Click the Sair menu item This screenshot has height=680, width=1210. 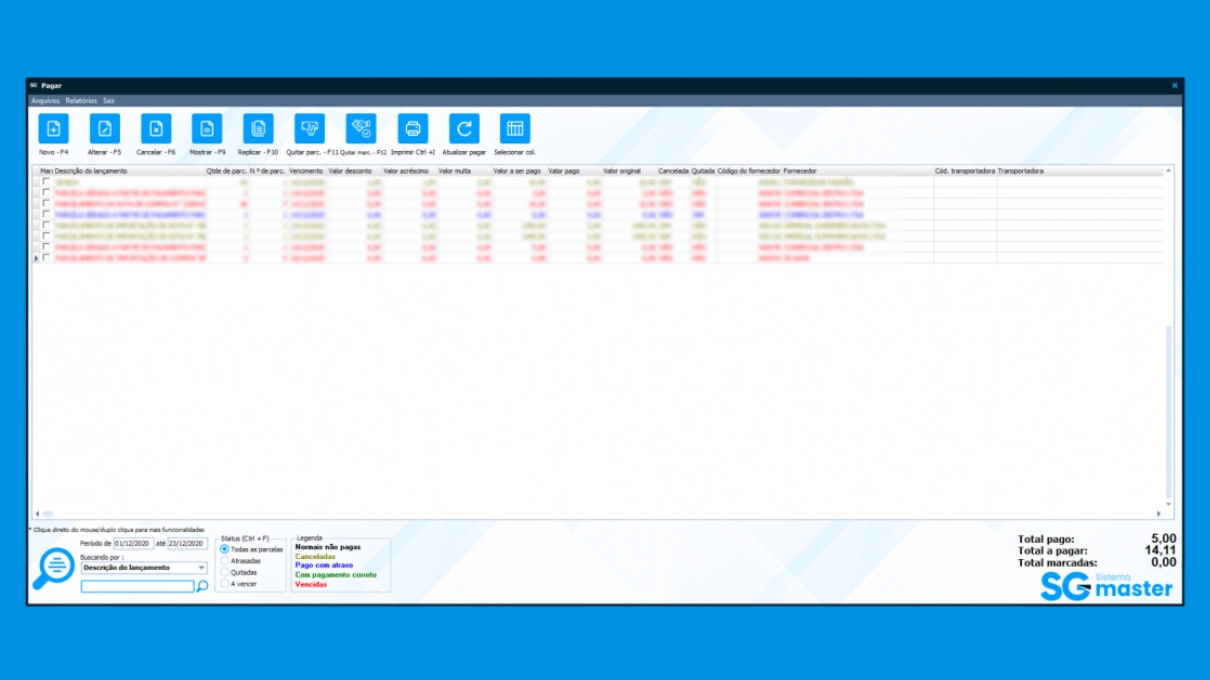(109, 101)
